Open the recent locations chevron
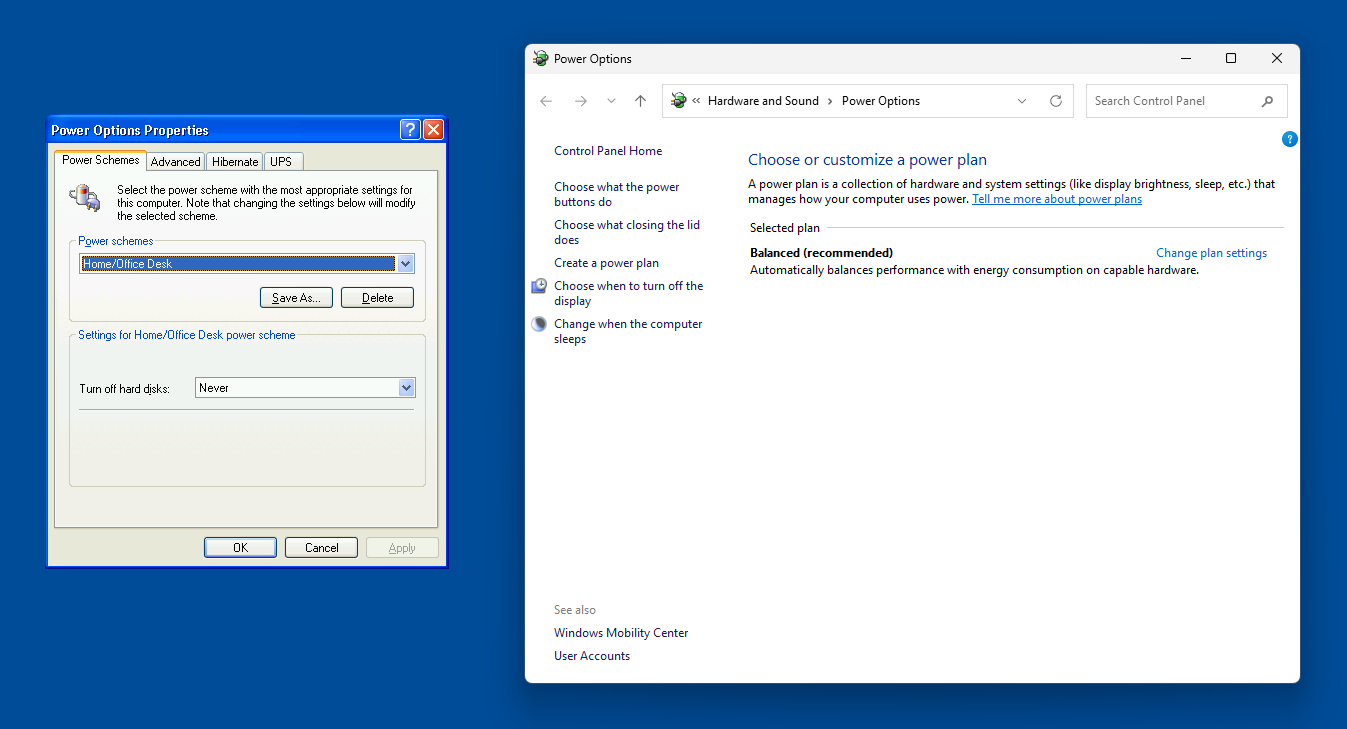This screenshot has height=729, width=1347. (611, 101)
